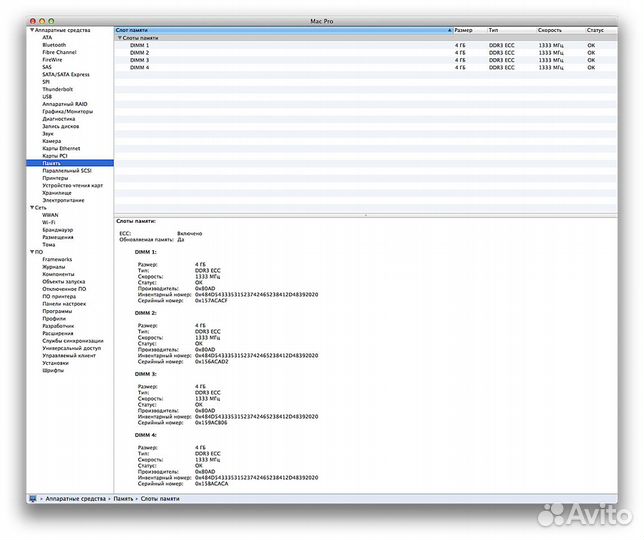
Task: Select Карты PCI in the sidebar
Action: [55, 156]
